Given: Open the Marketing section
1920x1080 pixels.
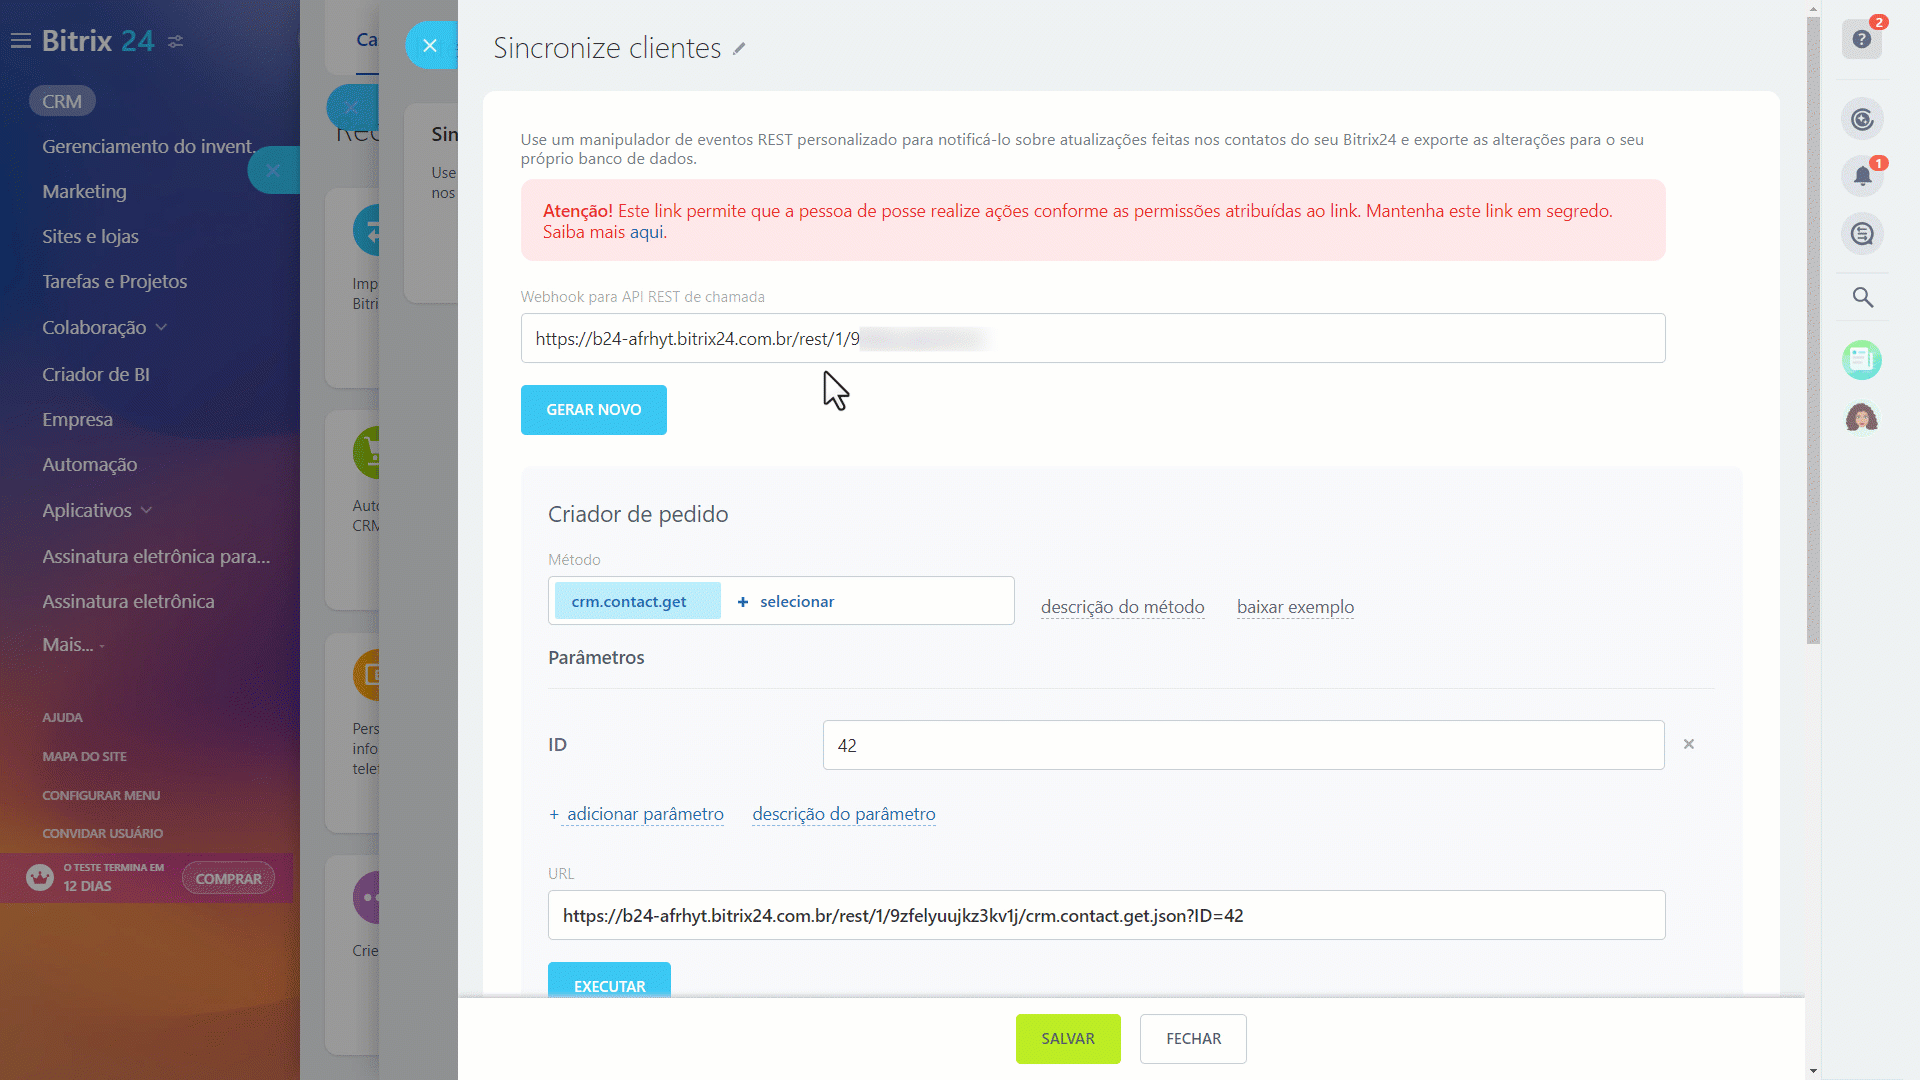Looking at the screenshot, I should pyautogui.click(x=84, y=191).
